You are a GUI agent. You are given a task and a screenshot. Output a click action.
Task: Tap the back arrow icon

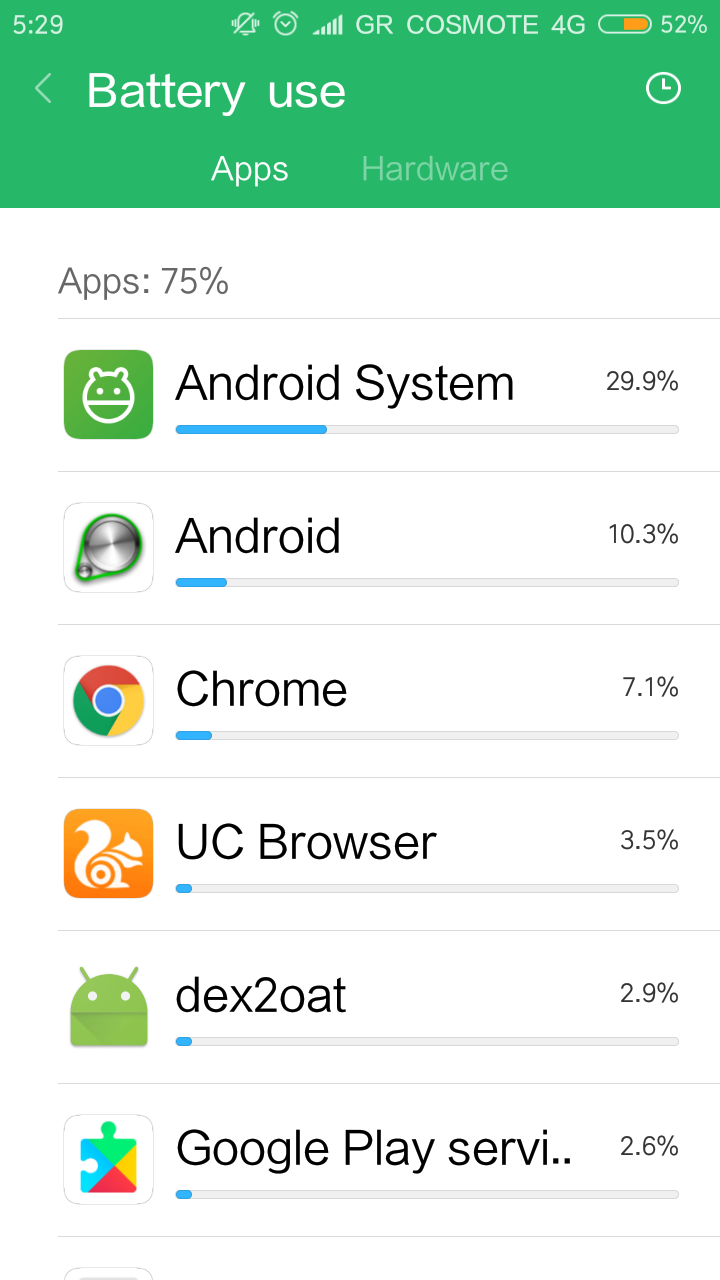(x=43, y=89)
